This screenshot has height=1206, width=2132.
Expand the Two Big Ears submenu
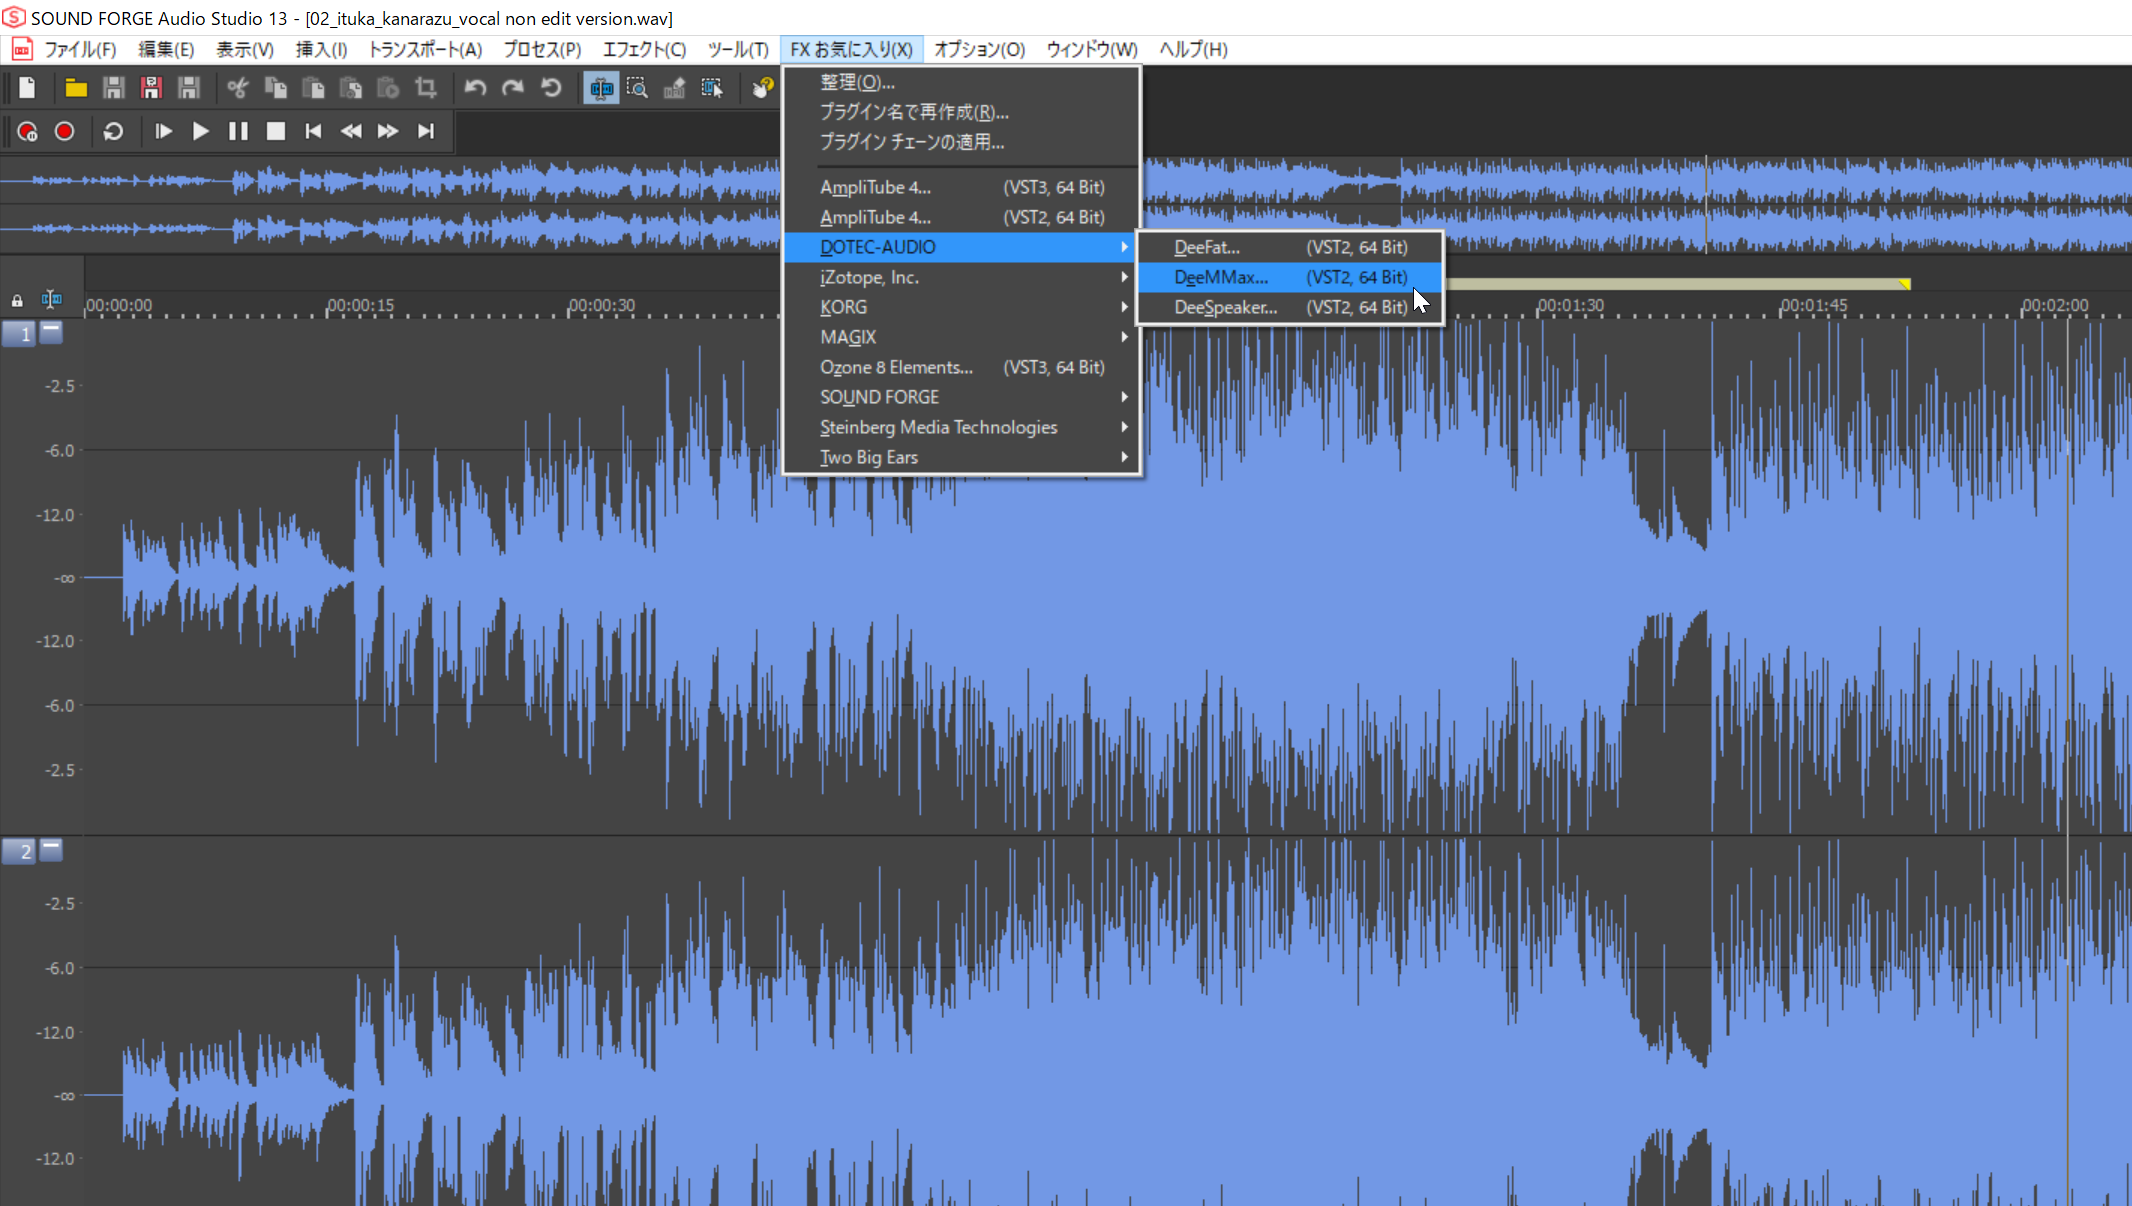point(962,457)
